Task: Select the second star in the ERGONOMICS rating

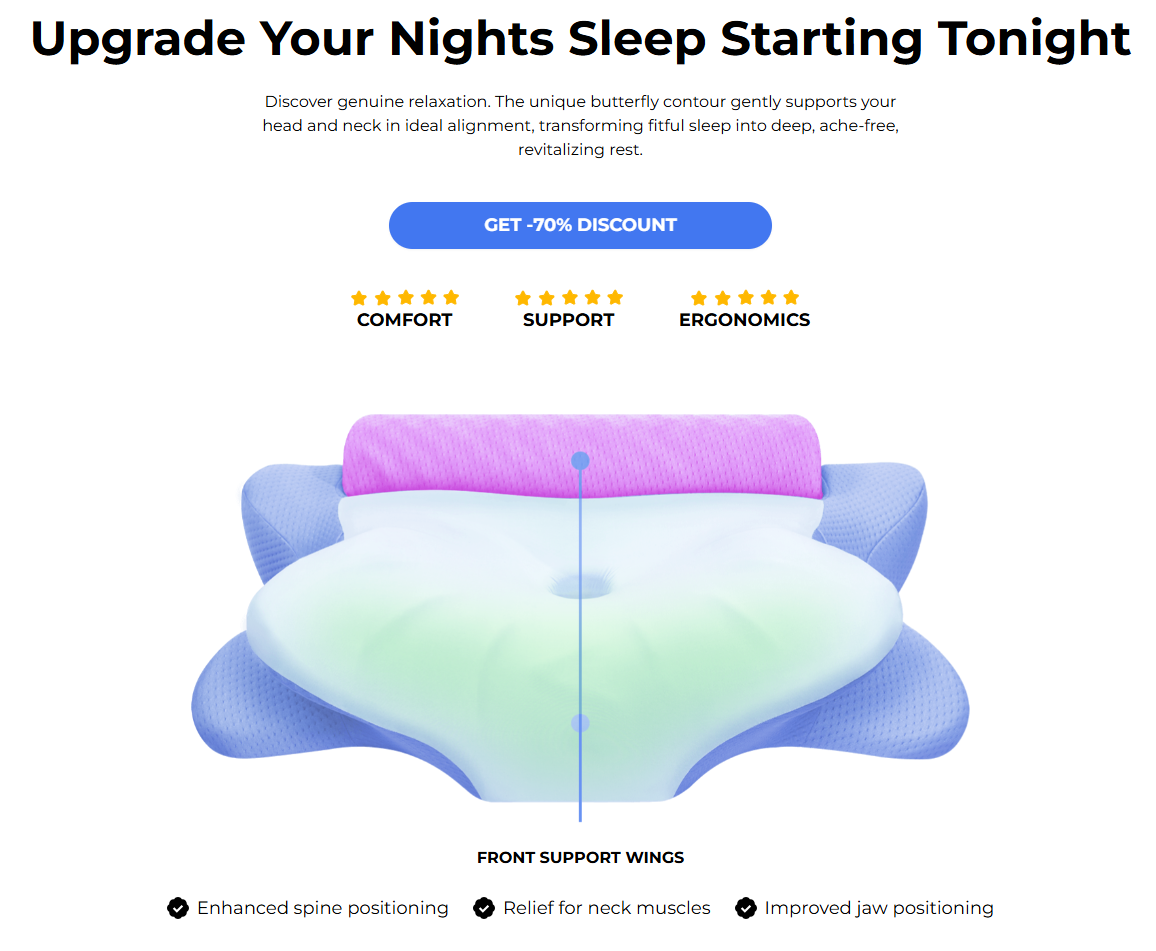Action: 721,296
